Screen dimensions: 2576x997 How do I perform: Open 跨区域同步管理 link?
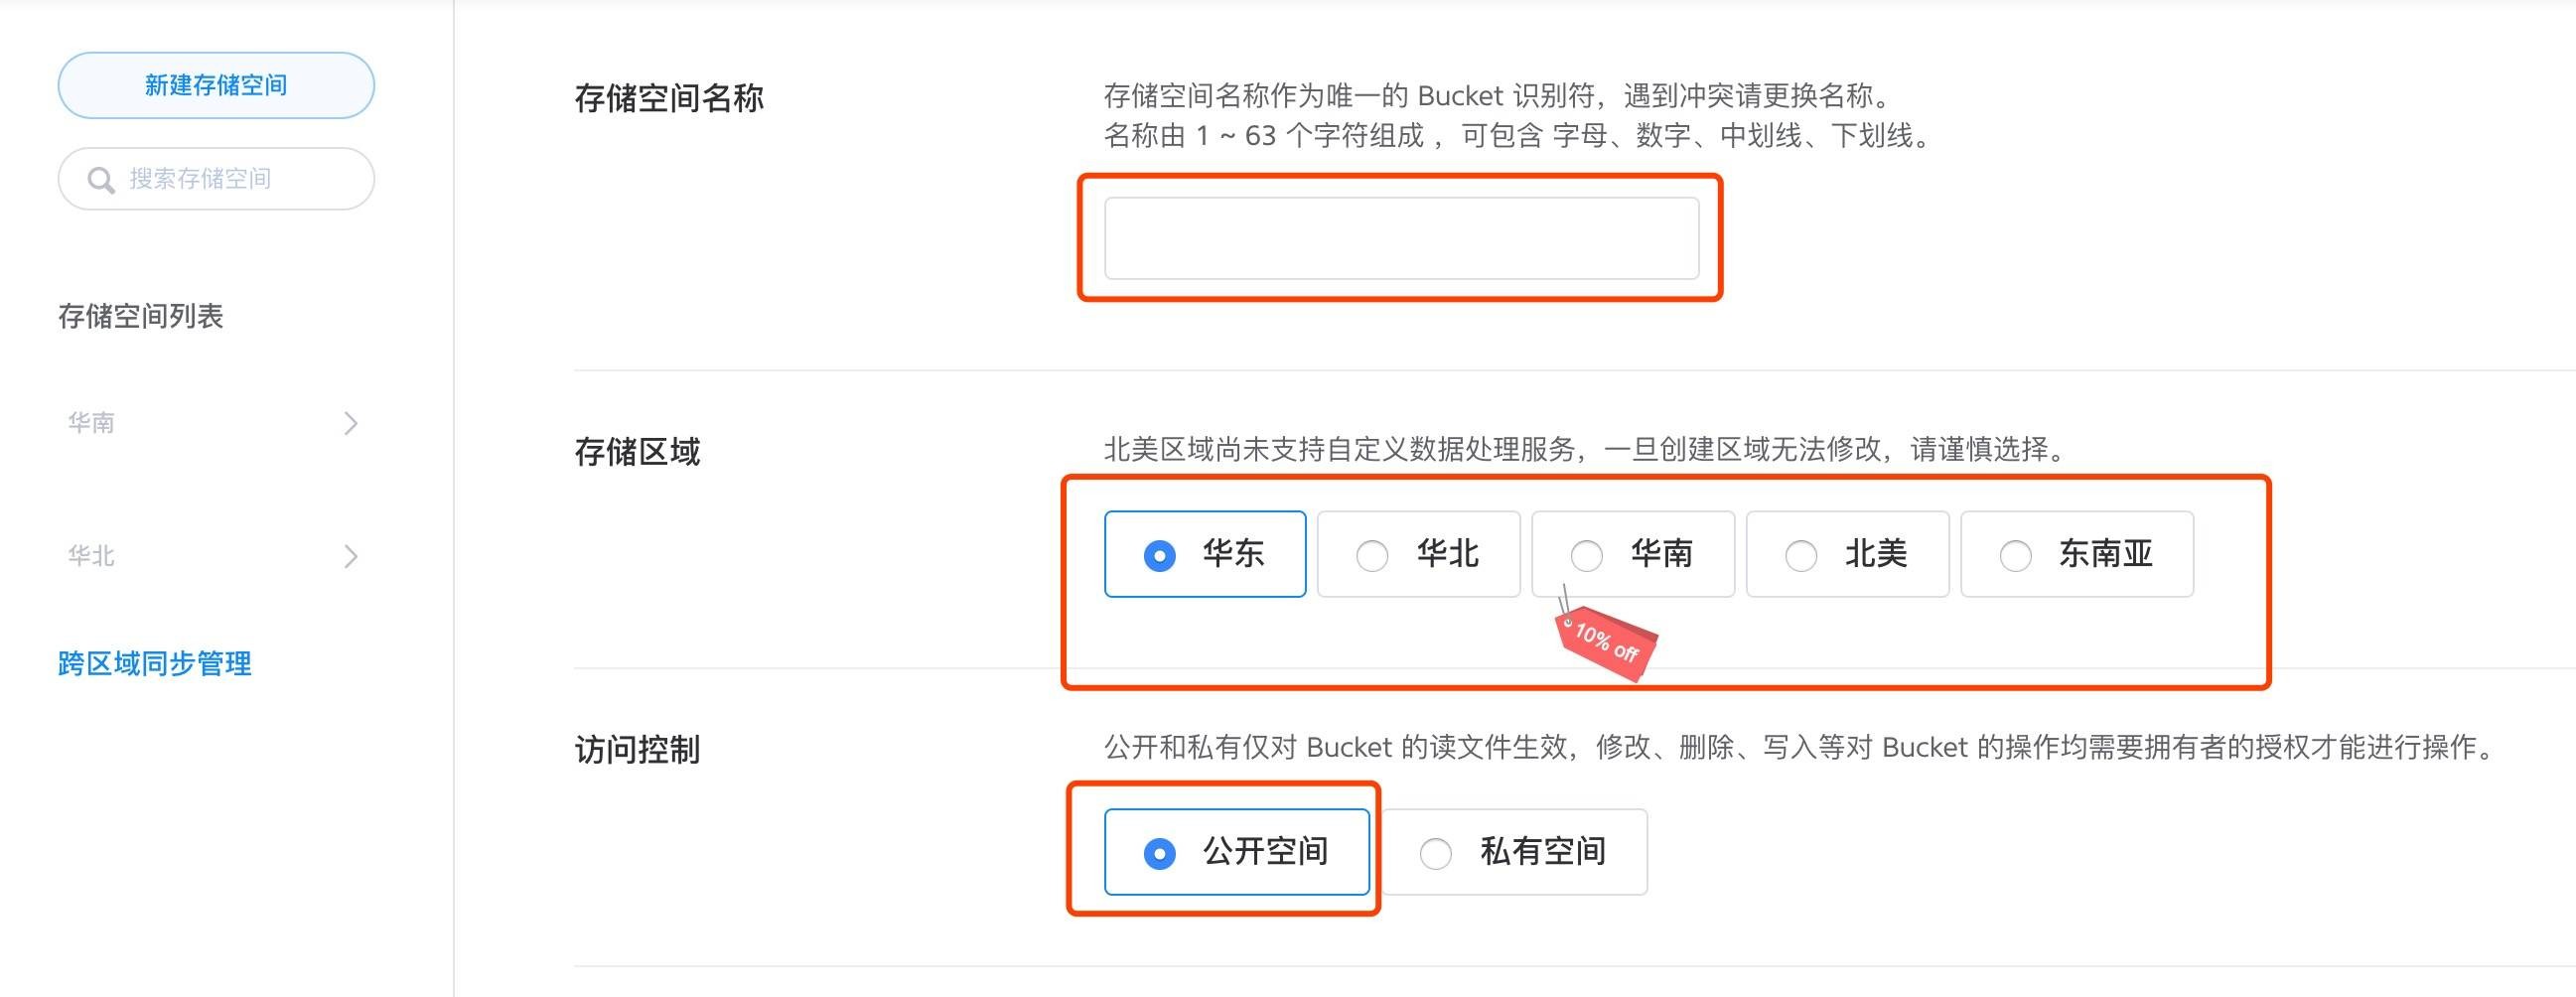(x=155, y=664)
